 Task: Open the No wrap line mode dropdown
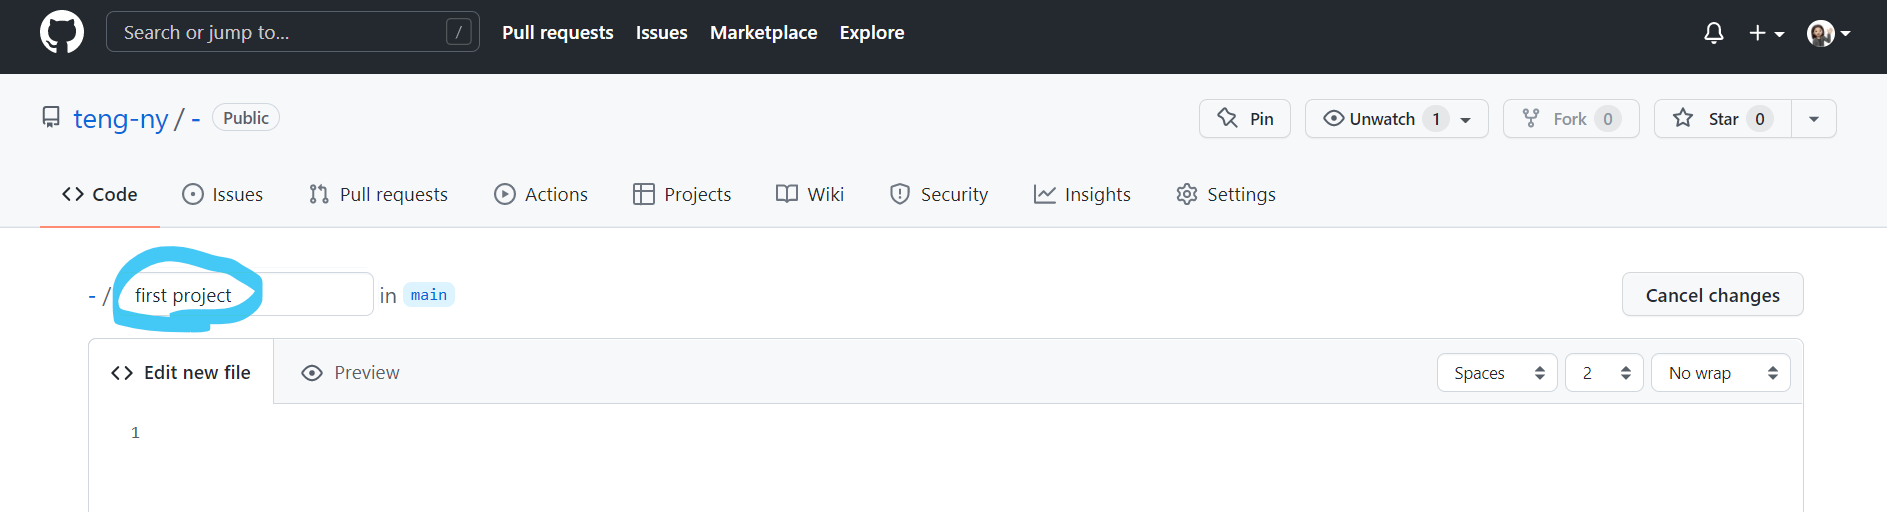tap(1721, 373)
